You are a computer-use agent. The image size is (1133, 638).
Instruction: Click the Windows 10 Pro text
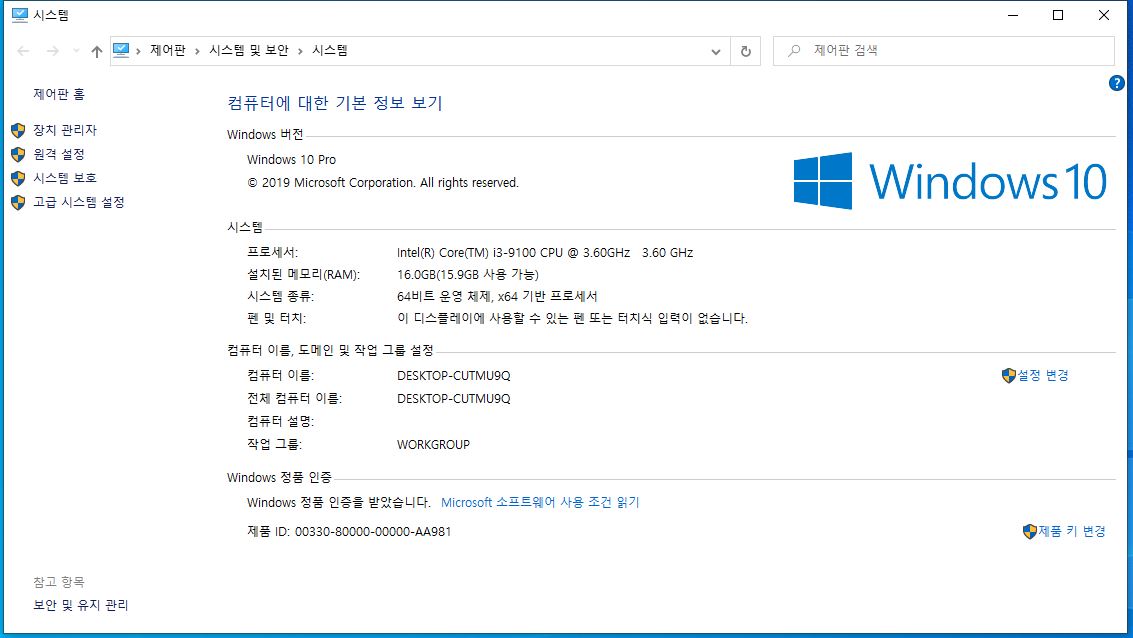[291, 160]
